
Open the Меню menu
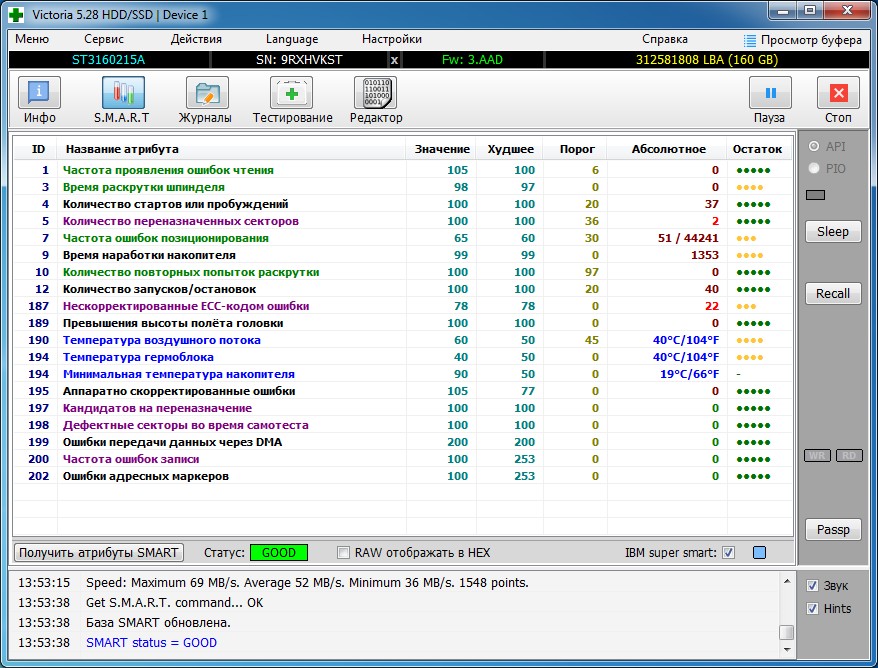click(32, 39)
